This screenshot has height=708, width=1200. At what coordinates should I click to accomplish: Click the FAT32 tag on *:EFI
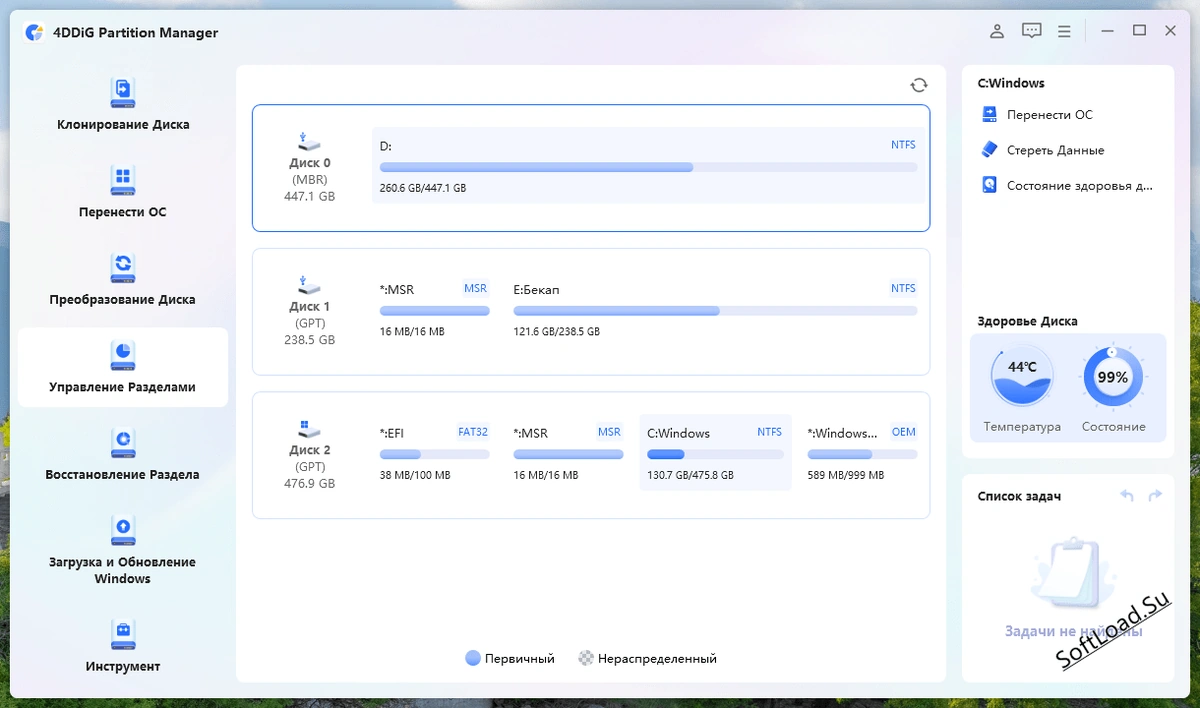(x=473, y=432)
